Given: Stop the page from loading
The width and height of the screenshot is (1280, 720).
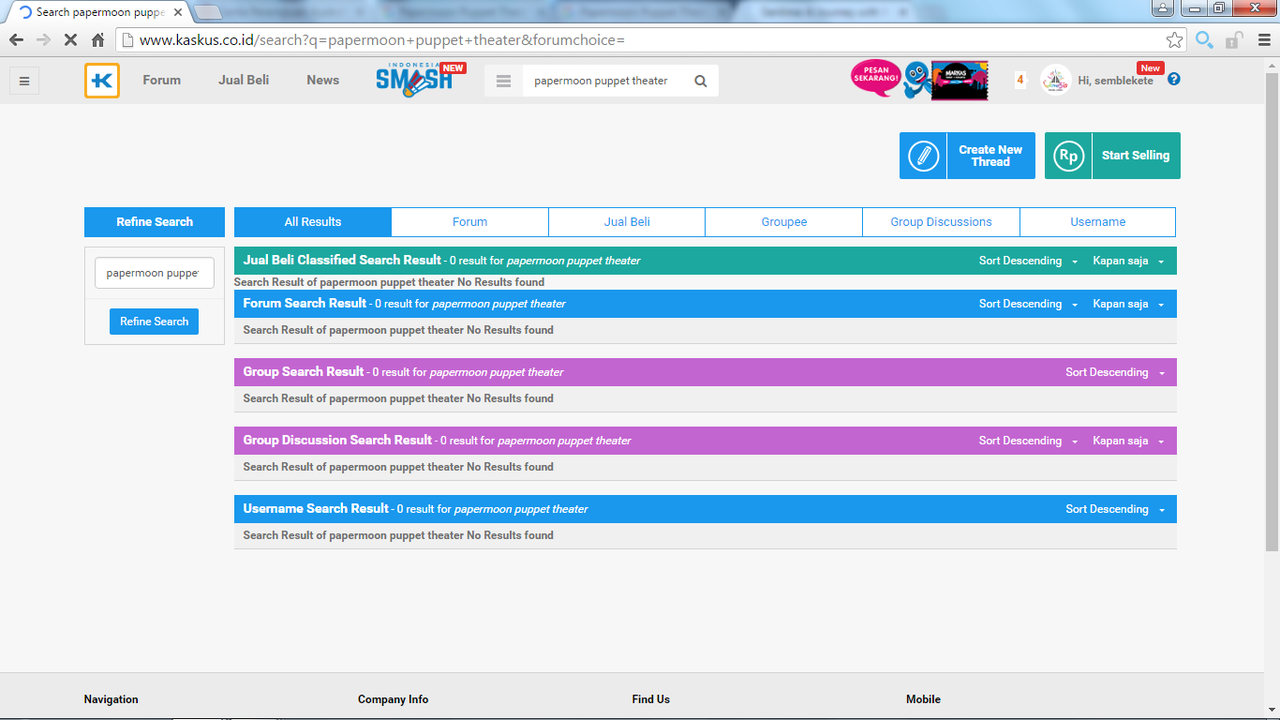Looking at the screenshot, I should tap(70, 40).
